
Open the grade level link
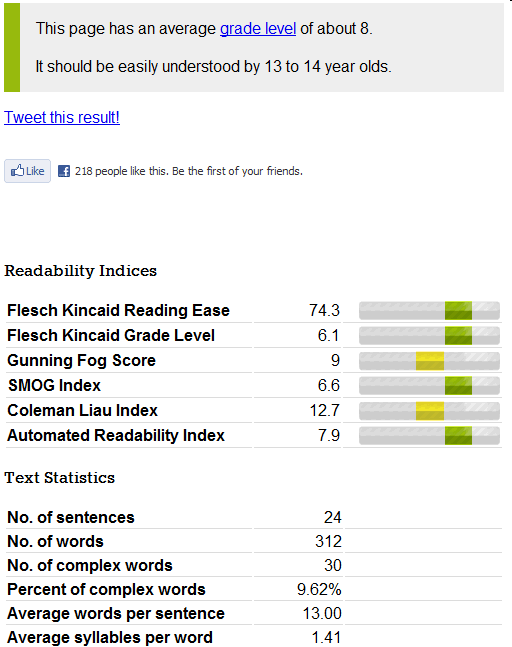[258, 28]
